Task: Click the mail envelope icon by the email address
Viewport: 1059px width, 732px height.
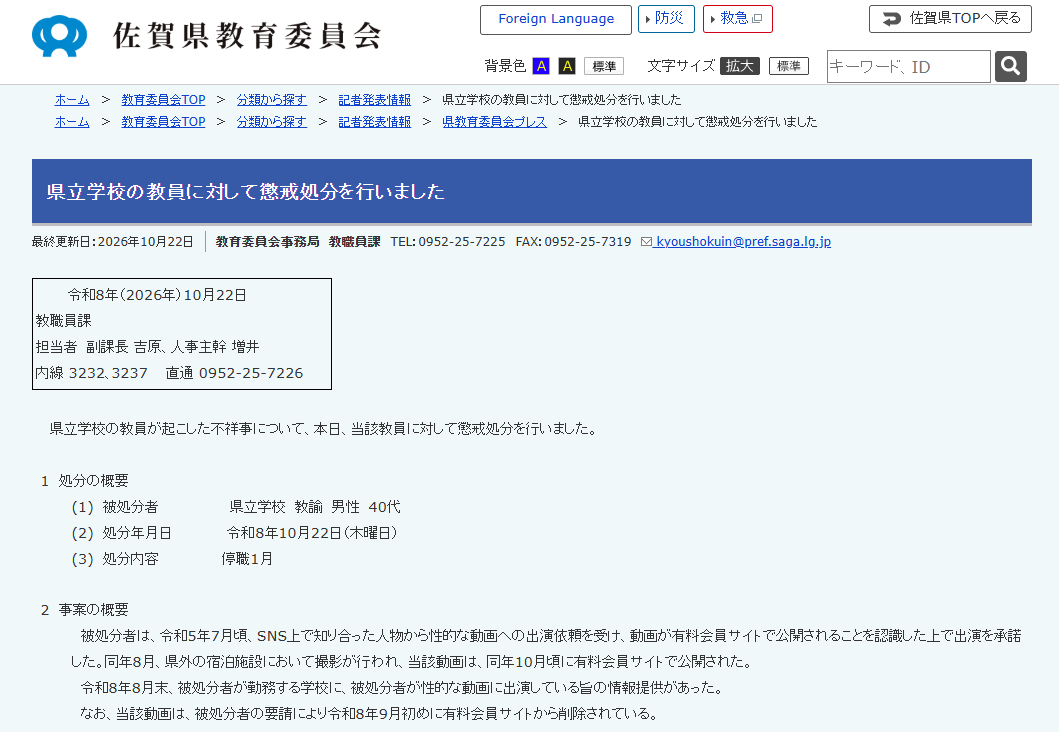Action: tap(646, 242)
